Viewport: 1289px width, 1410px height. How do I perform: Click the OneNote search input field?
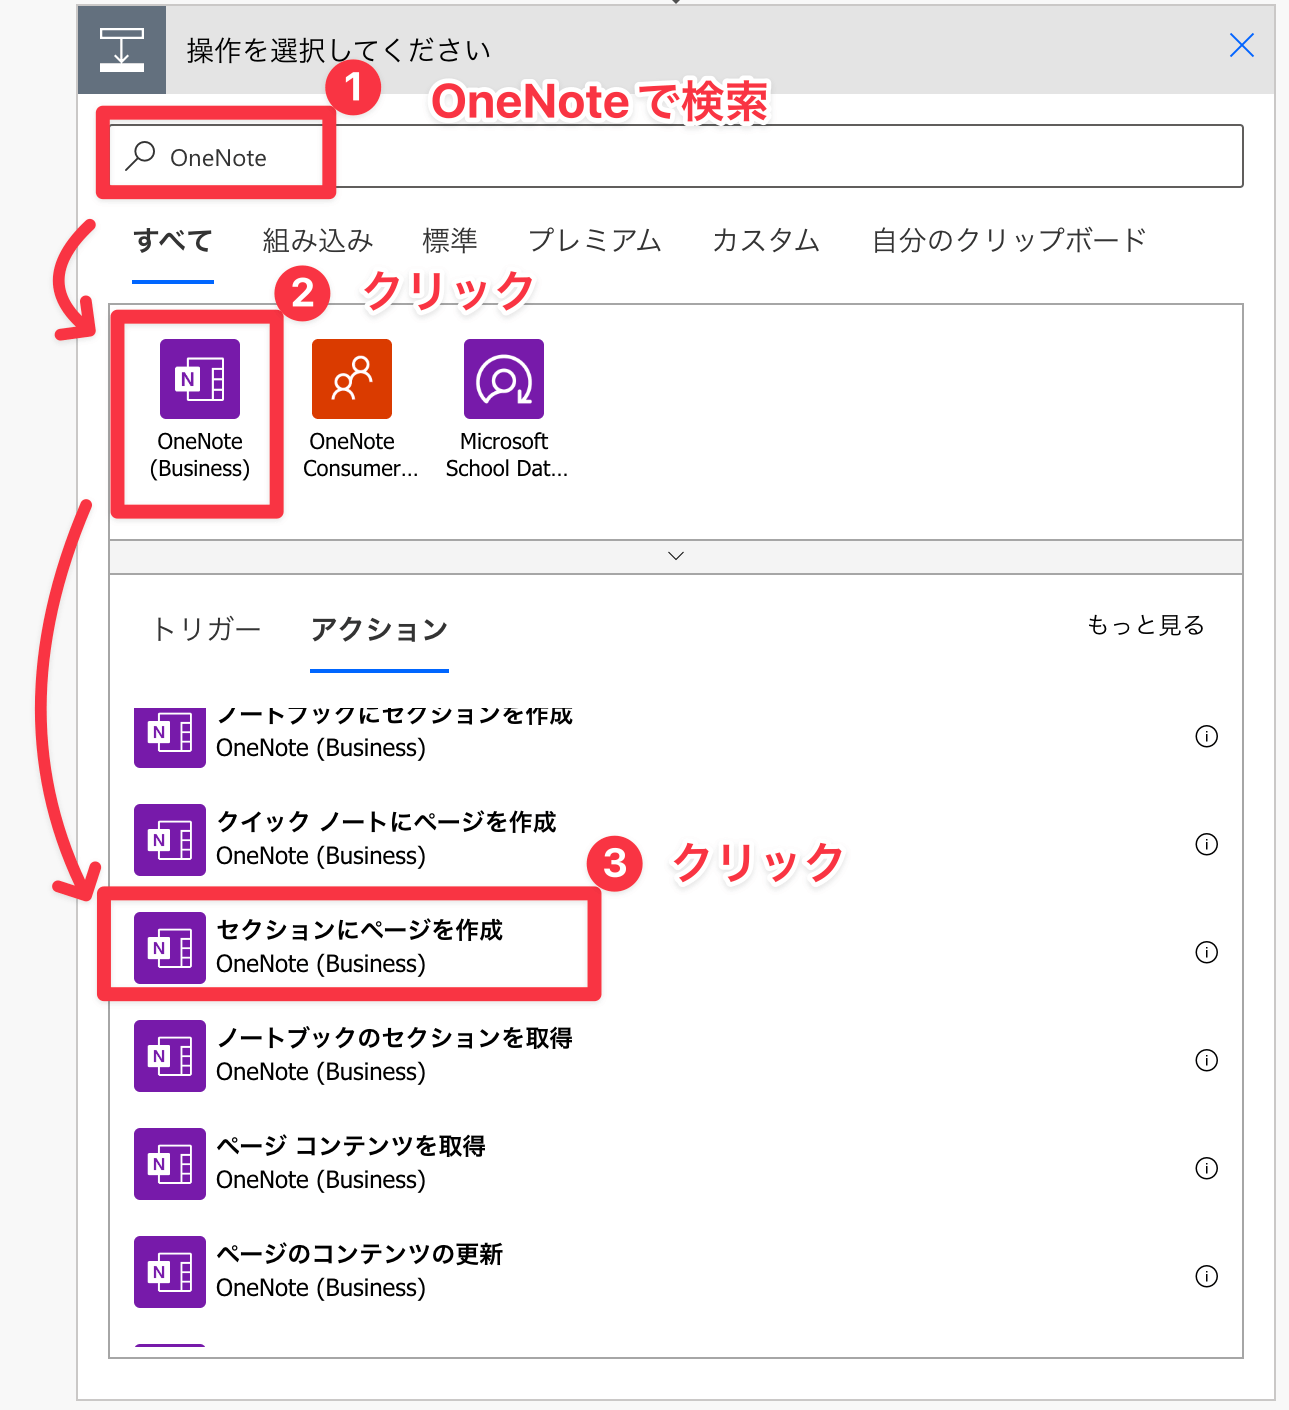pyautogui.click(x=676, y=156)
